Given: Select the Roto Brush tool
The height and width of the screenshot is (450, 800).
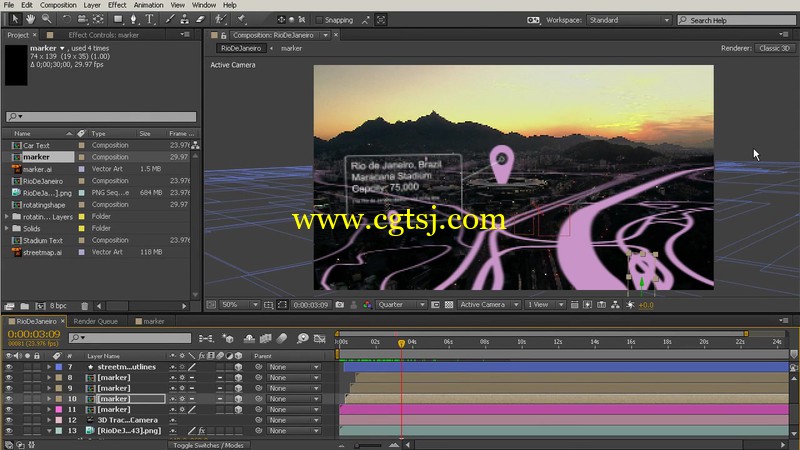Looking at the screenshot, I should 220,19.
